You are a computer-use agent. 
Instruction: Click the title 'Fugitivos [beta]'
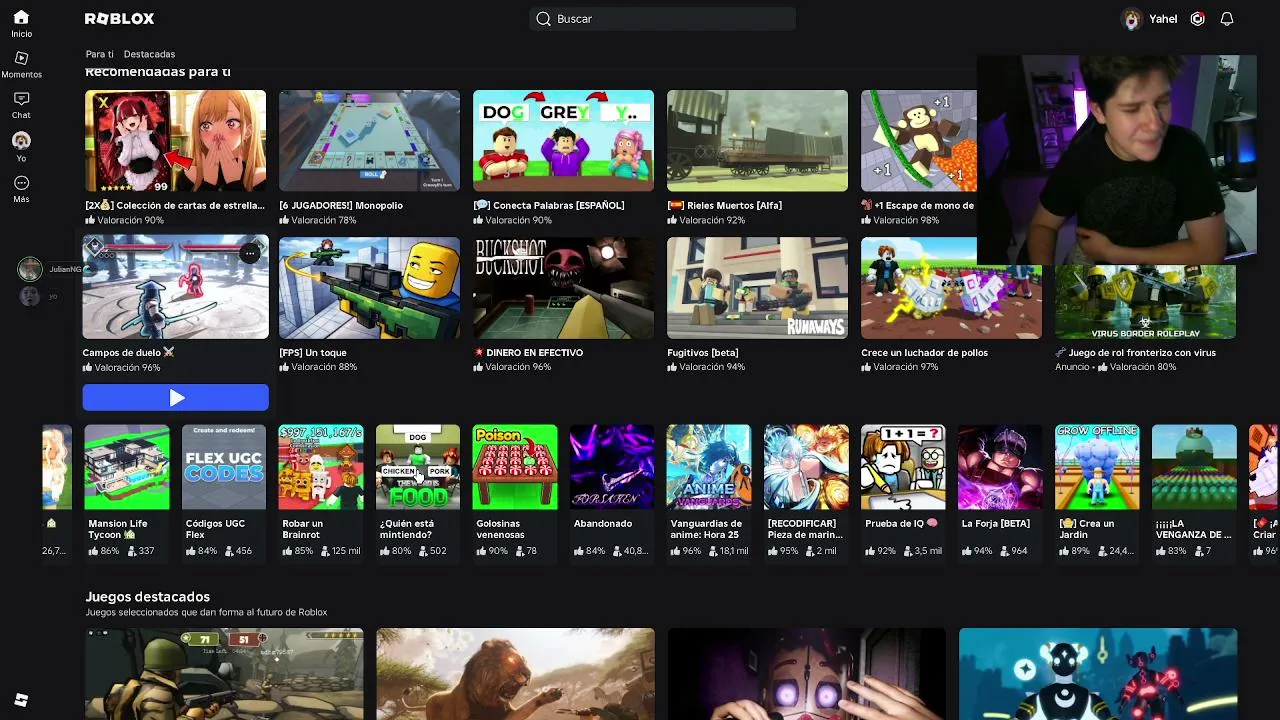pyautogui.click(x=702, y=352)
